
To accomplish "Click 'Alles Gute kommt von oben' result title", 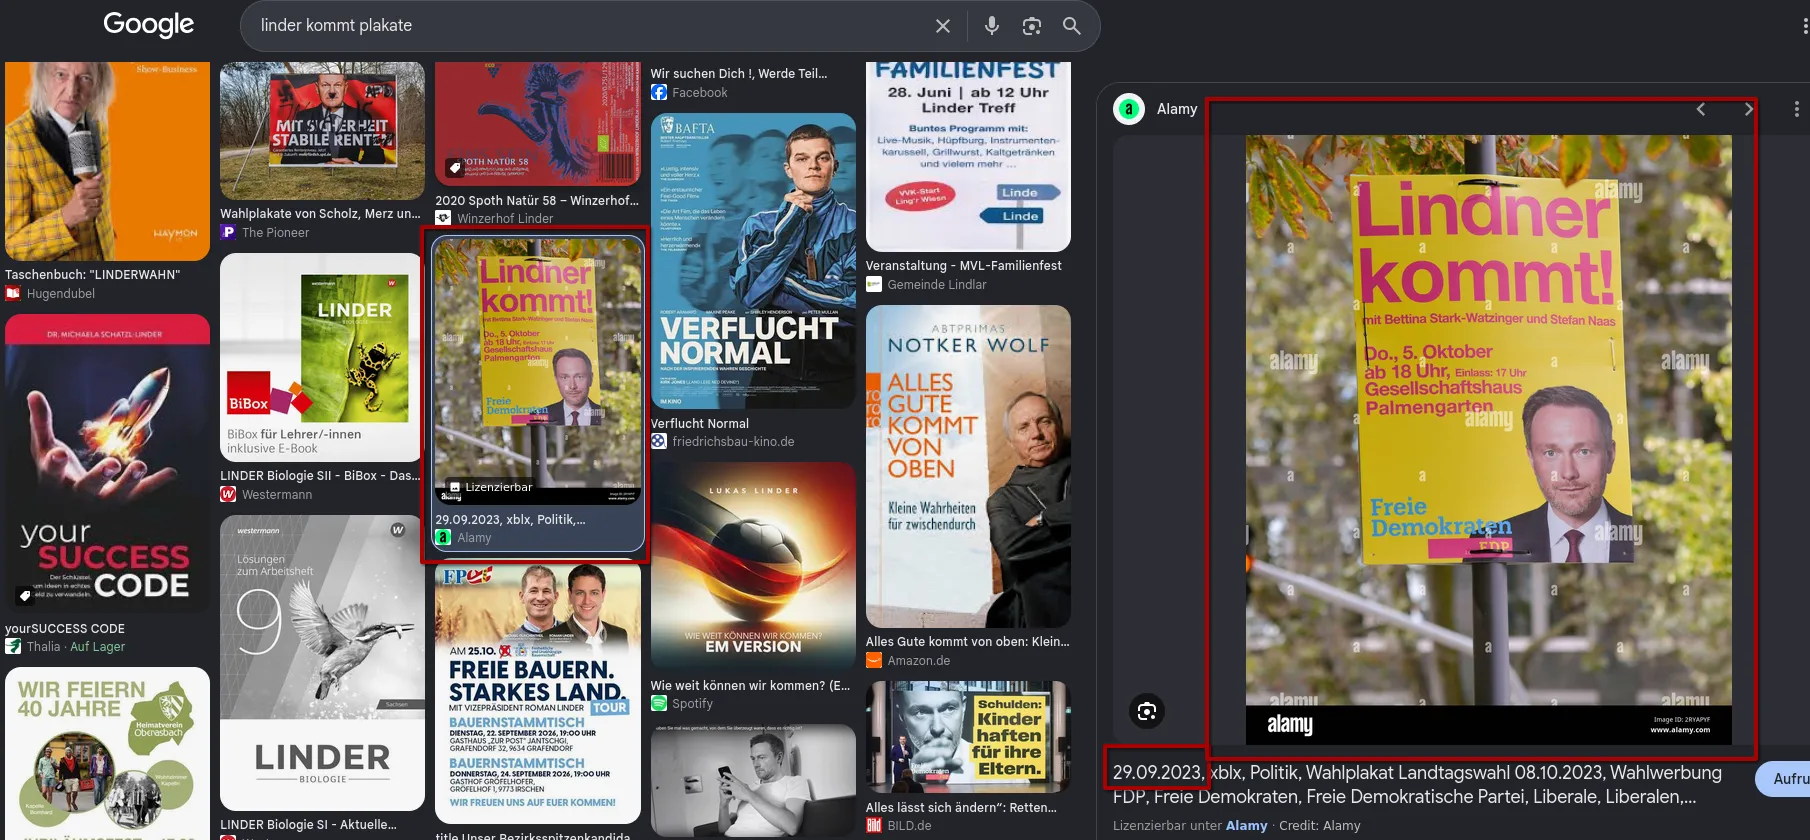I will click(967, 642).
